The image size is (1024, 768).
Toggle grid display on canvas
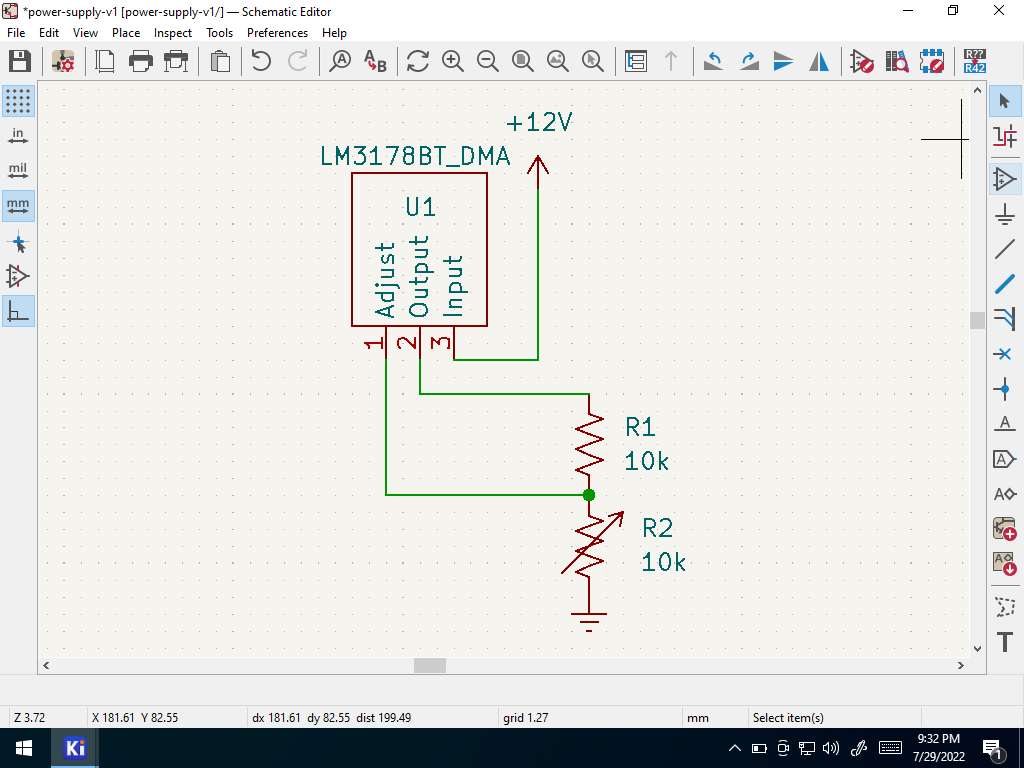(18, 101)
